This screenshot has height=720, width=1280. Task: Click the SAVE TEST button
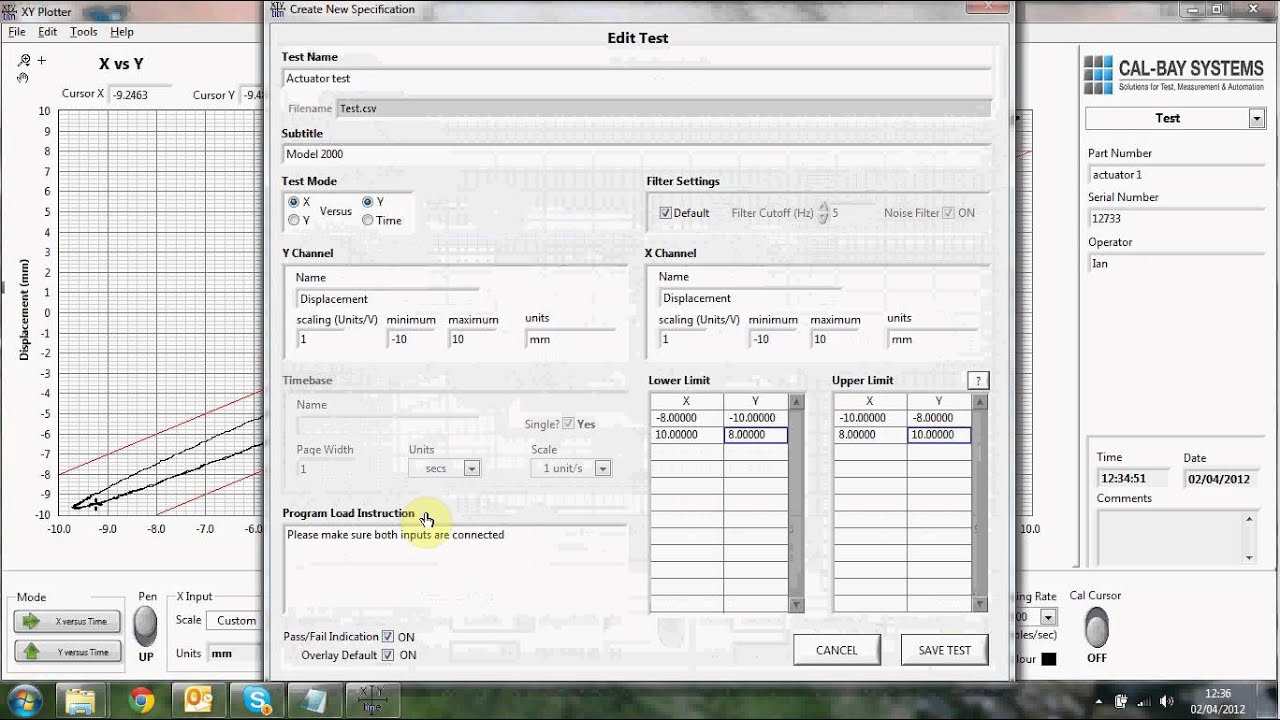945,650
